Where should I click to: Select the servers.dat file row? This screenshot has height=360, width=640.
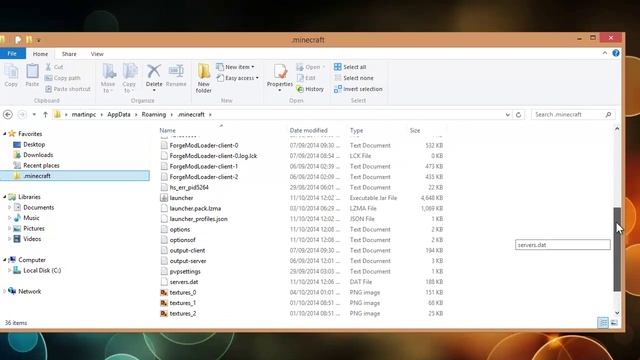pos(301,282)
